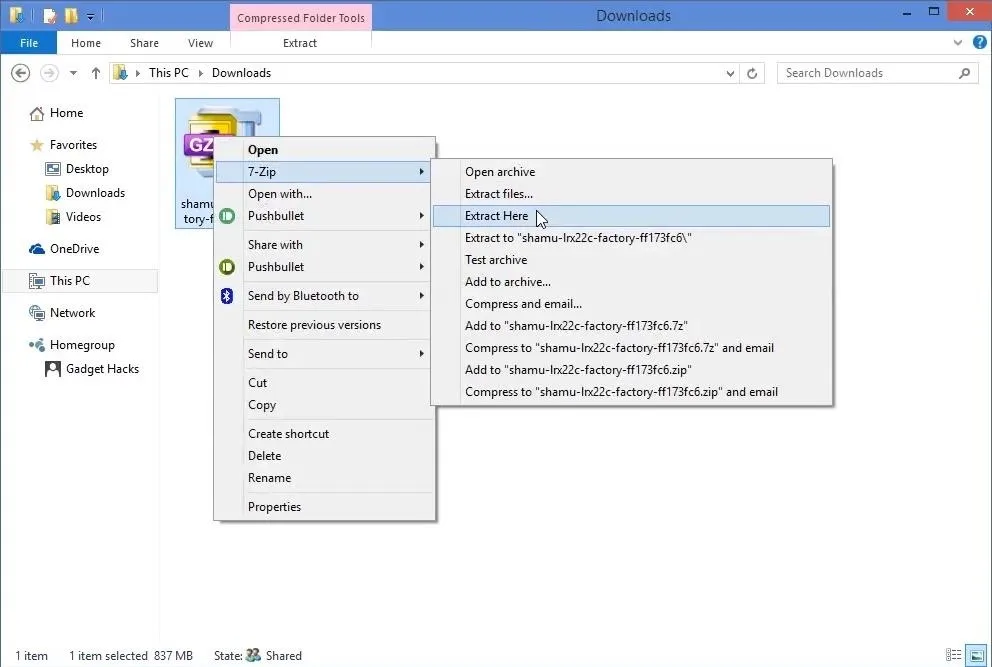Switch to the View ribbon tab
Image resolution: width=992 pixels, height=667 pixels.
click(200, 43)
